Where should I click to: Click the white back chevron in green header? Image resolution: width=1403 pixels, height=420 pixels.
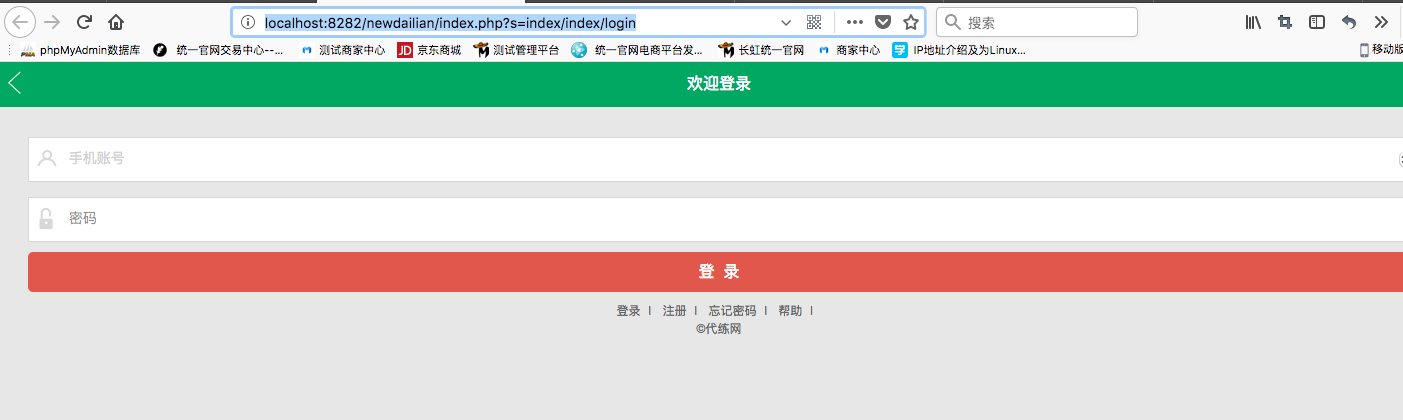[x=14, y=83]
